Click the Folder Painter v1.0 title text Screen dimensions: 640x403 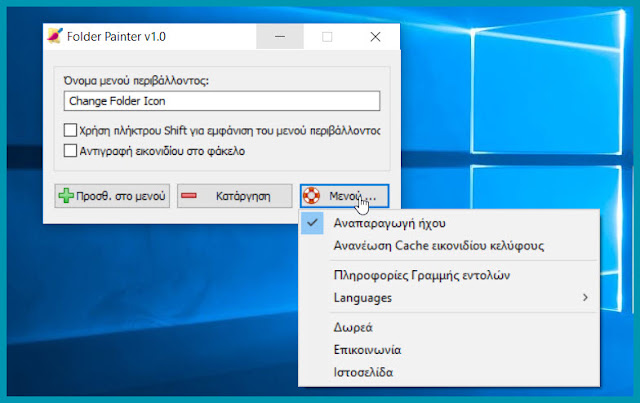point(116,37)
